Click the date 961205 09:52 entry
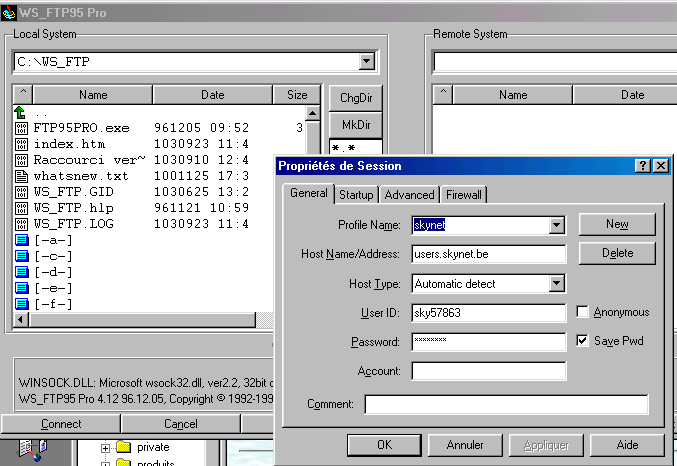This screenshot has height=466, width=677. 201,128
